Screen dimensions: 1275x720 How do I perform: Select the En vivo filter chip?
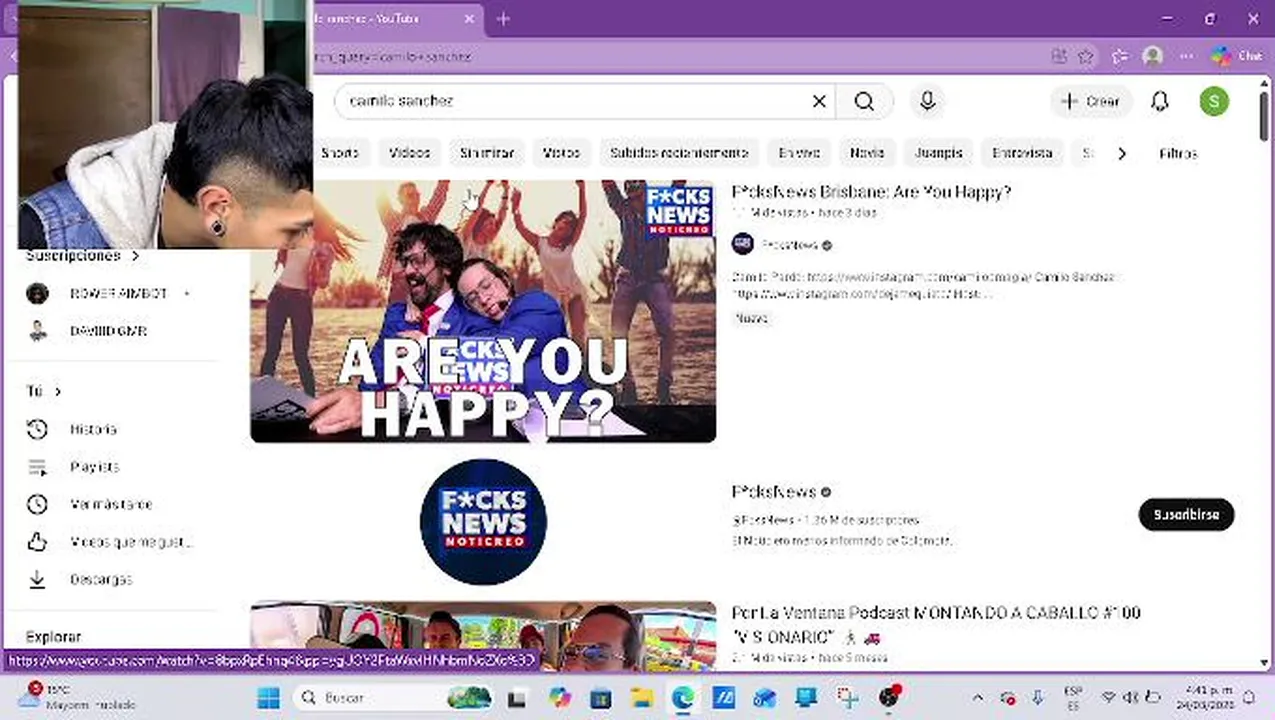tap(799, 153)
